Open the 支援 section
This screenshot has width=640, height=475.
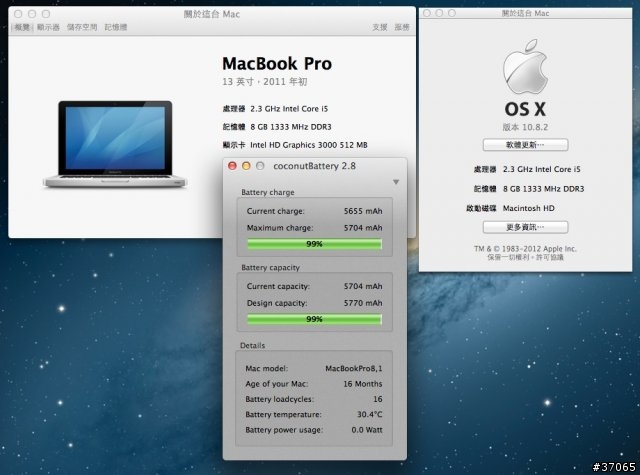[380, 27]
